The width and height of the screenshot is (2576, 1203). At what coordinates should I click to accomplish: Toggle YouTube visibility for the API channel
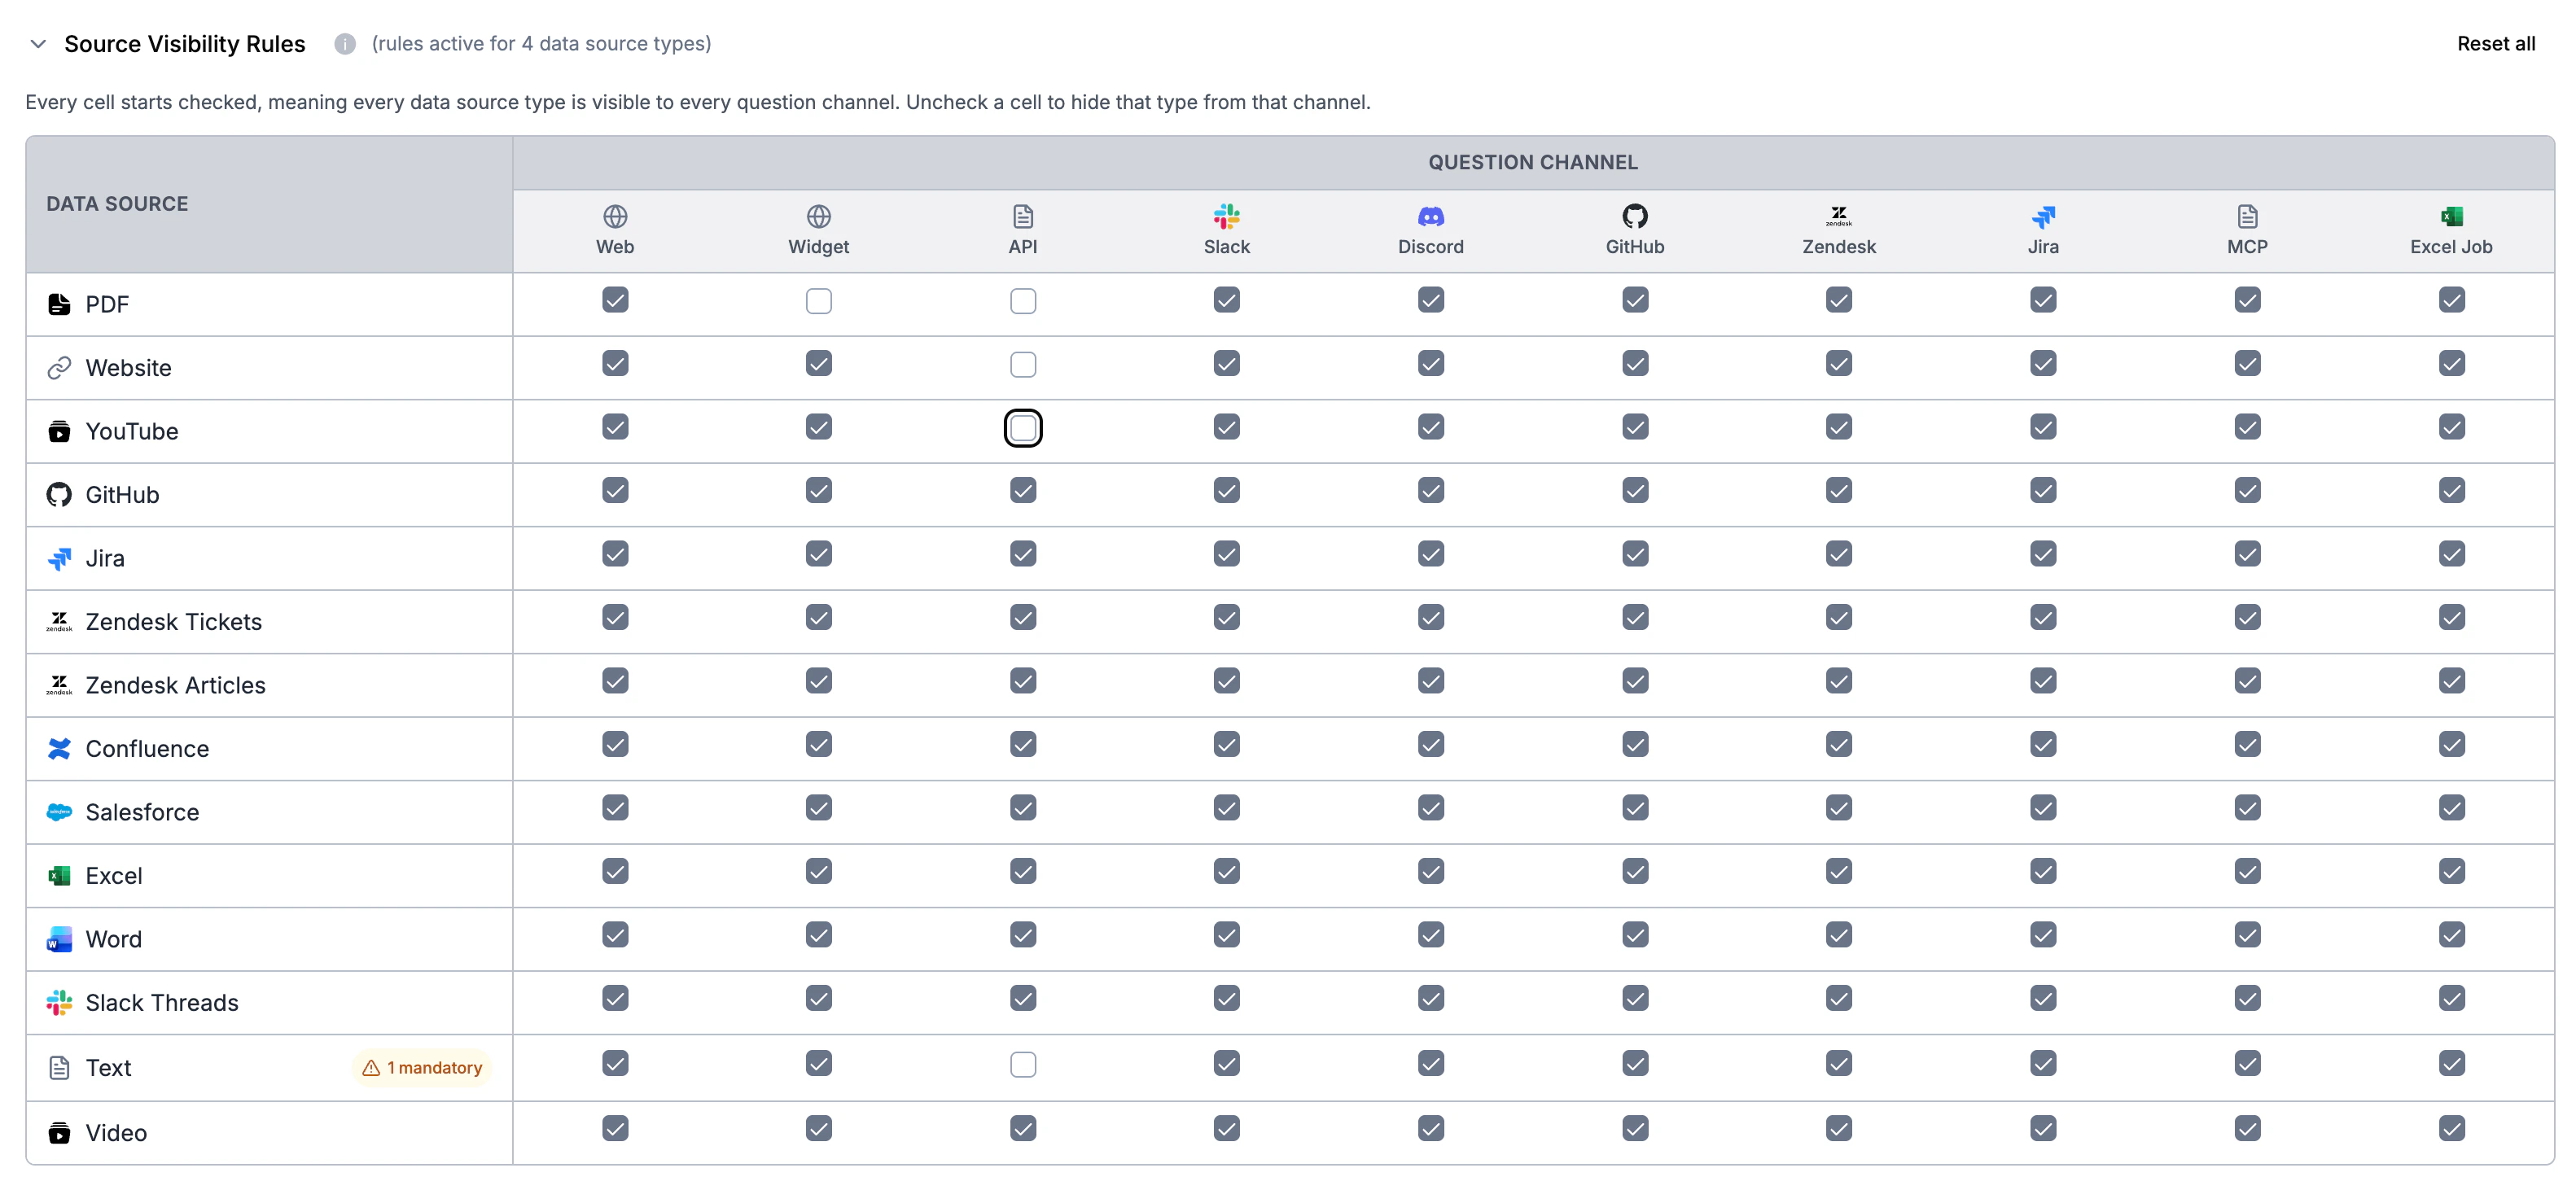tap(1023, 428)
